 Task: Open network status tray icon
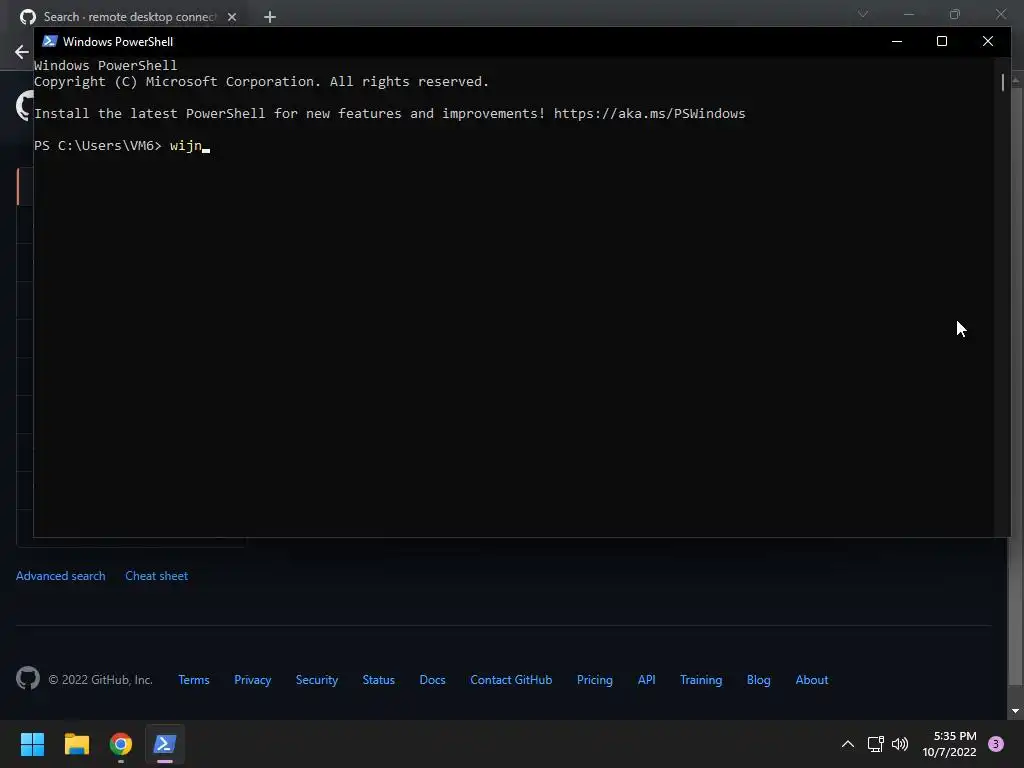pos(875,744)
